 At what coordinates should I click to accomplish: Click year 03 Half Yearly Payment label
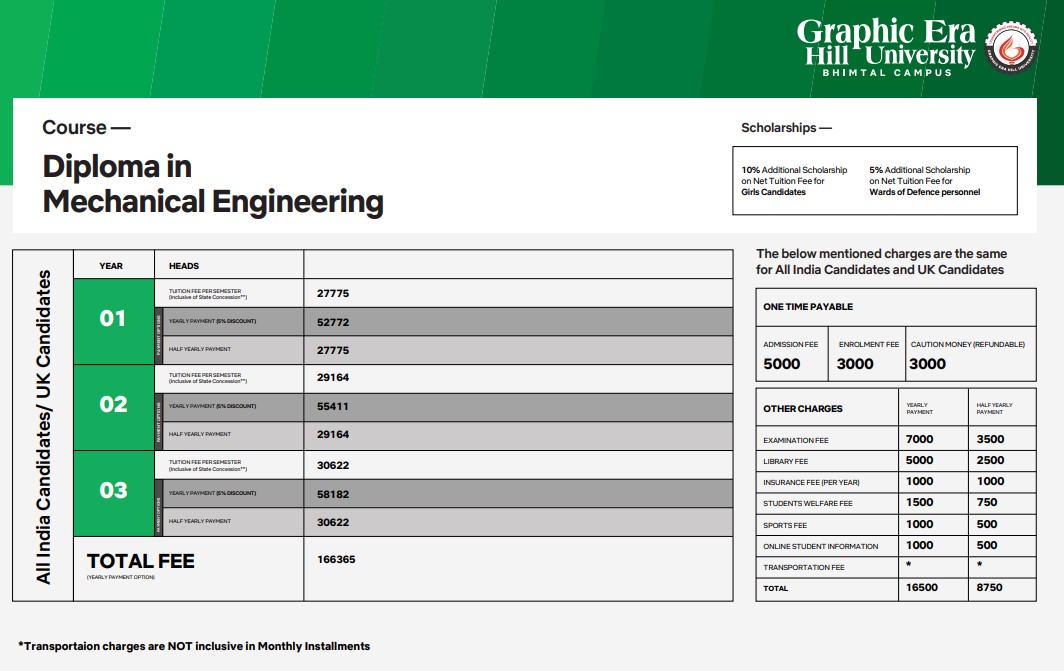[200, 521]
